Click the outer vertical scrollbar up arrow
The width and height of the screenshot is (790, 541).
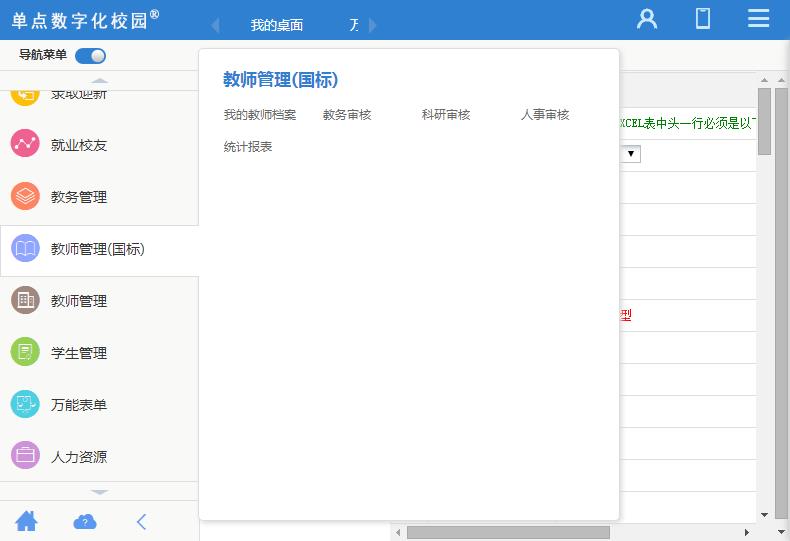coord(781,80)
